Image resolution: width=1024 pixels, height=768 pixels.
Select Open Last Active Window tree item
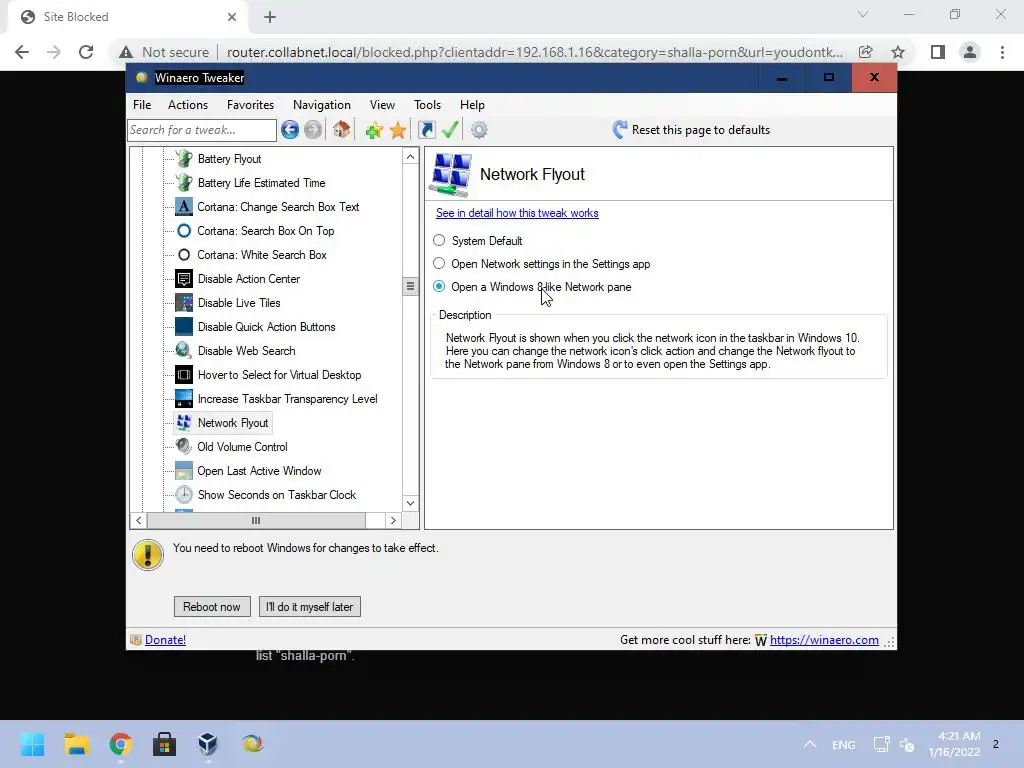pyautogui.click(x=259, y=471)
